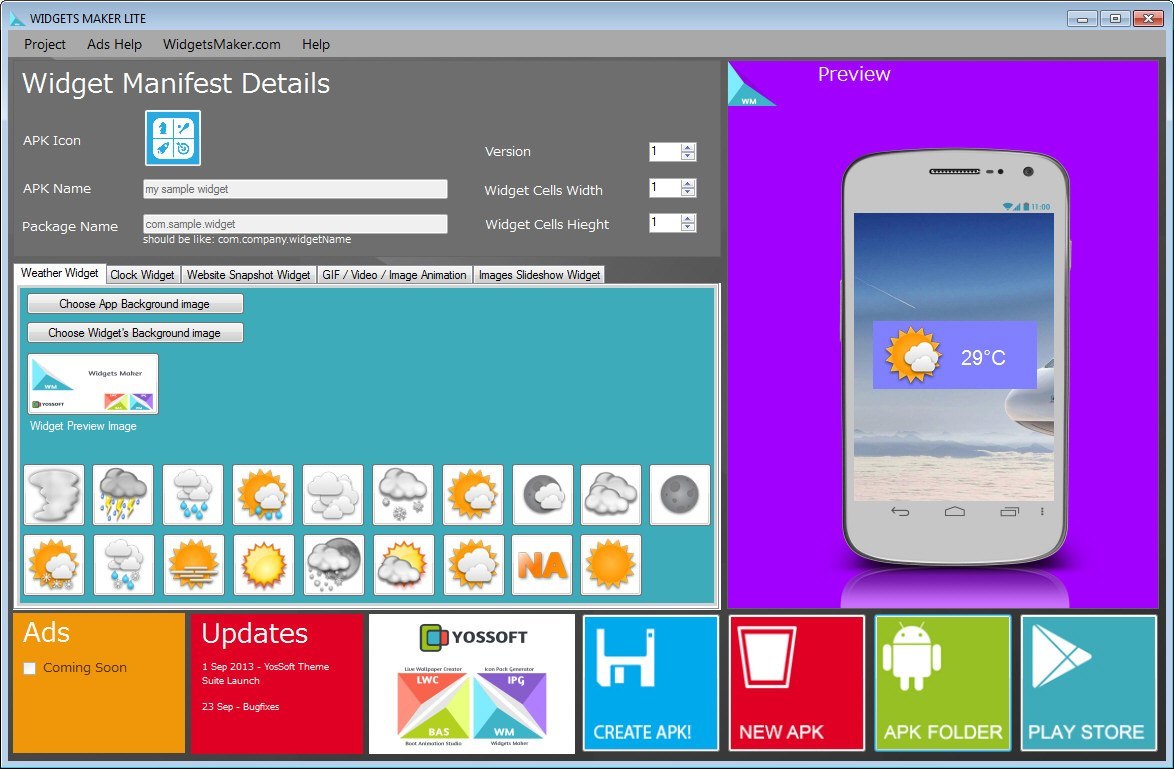Select the plain orange hot sun icon
The width and height of the screenshot is (1174, 769).
tap(611, 565)
